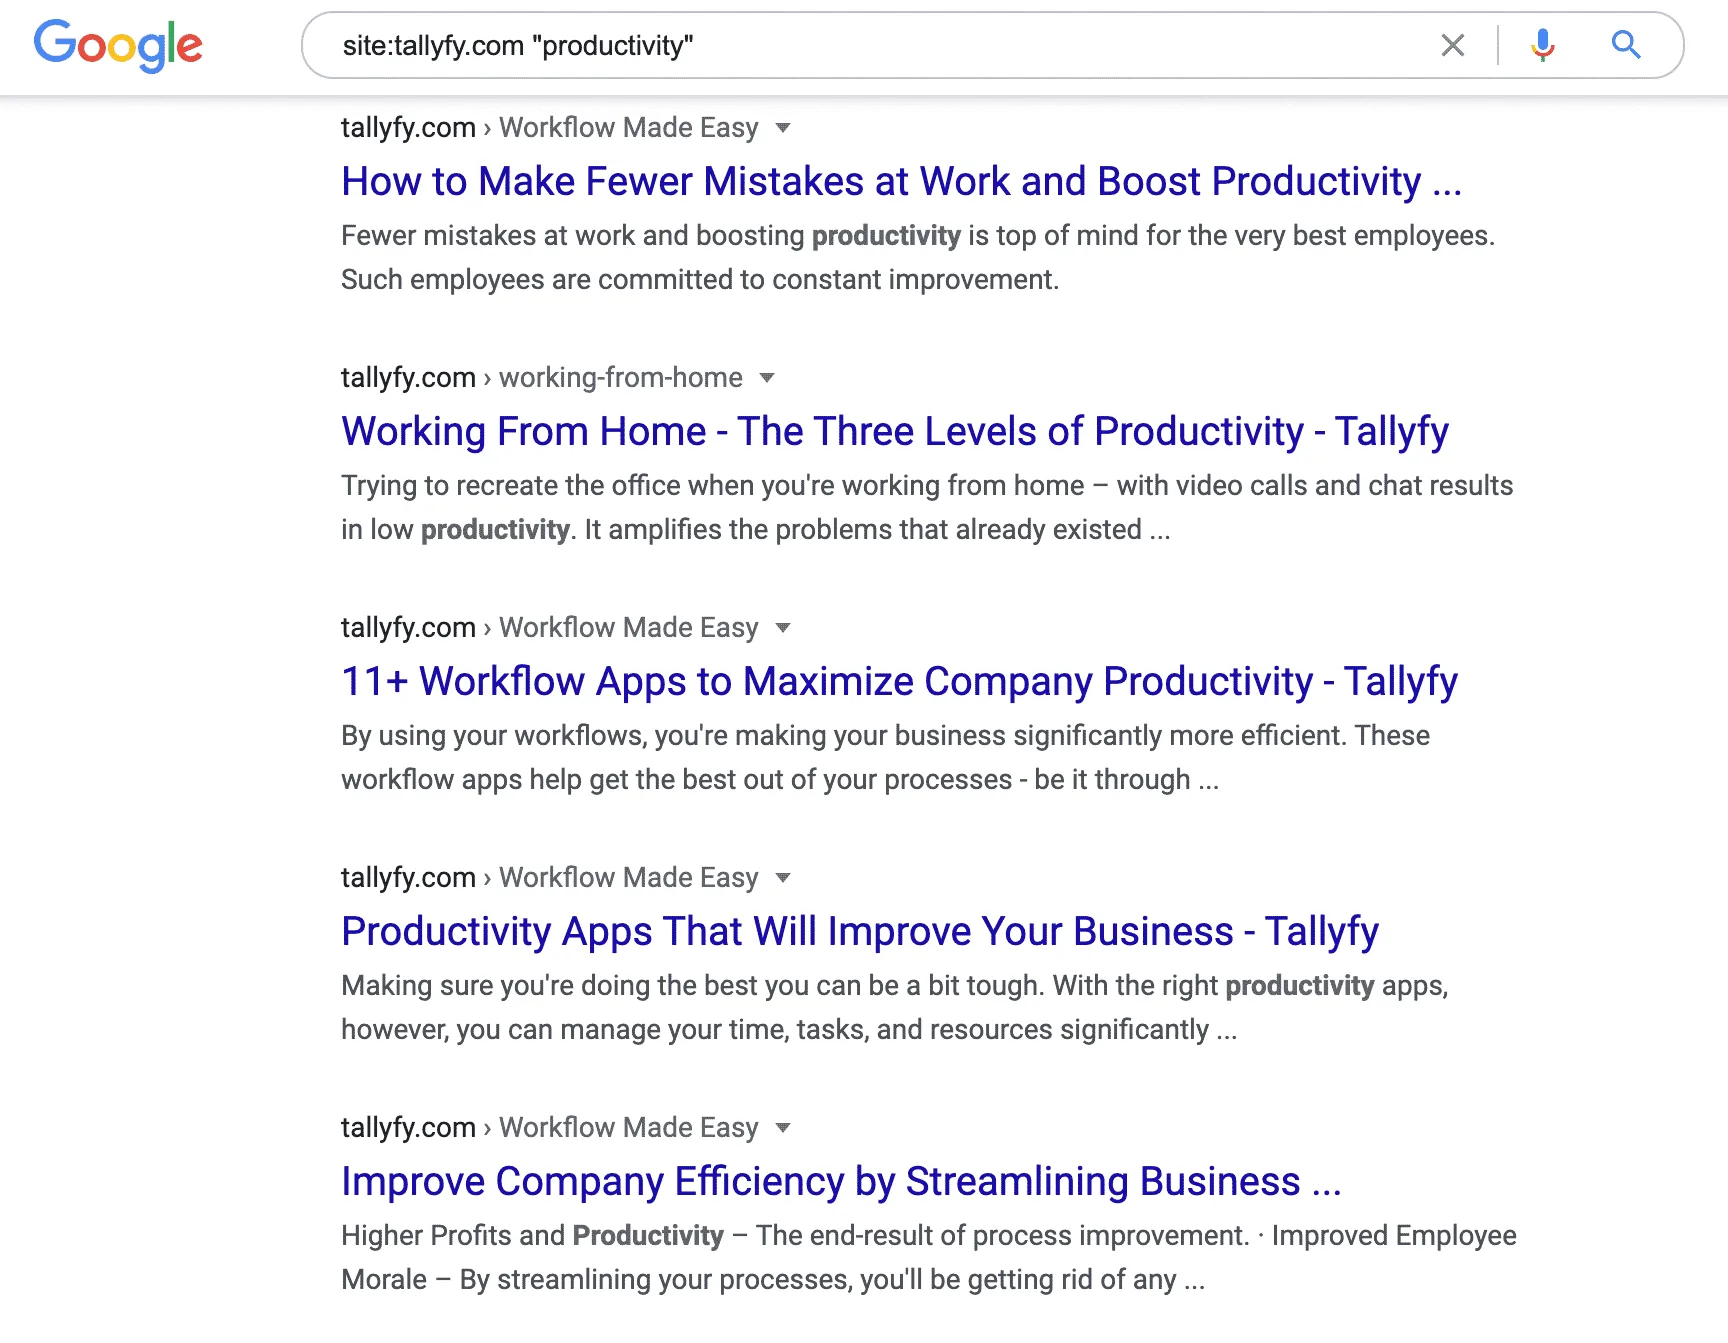Click snippet 'Making sure you're doing the best'
1728x1343 pixels.
point(895,1008)
